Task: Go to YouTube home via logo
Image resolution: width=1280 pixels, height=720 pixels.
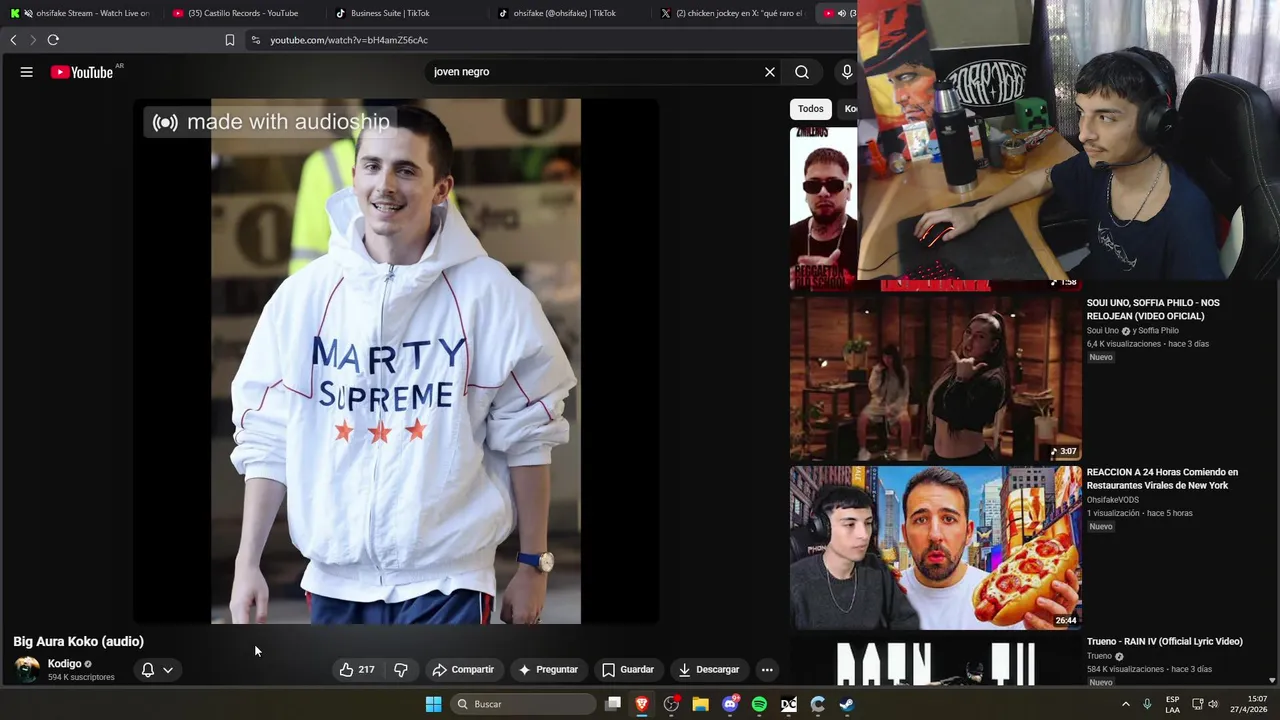Action: click(82, 72)
